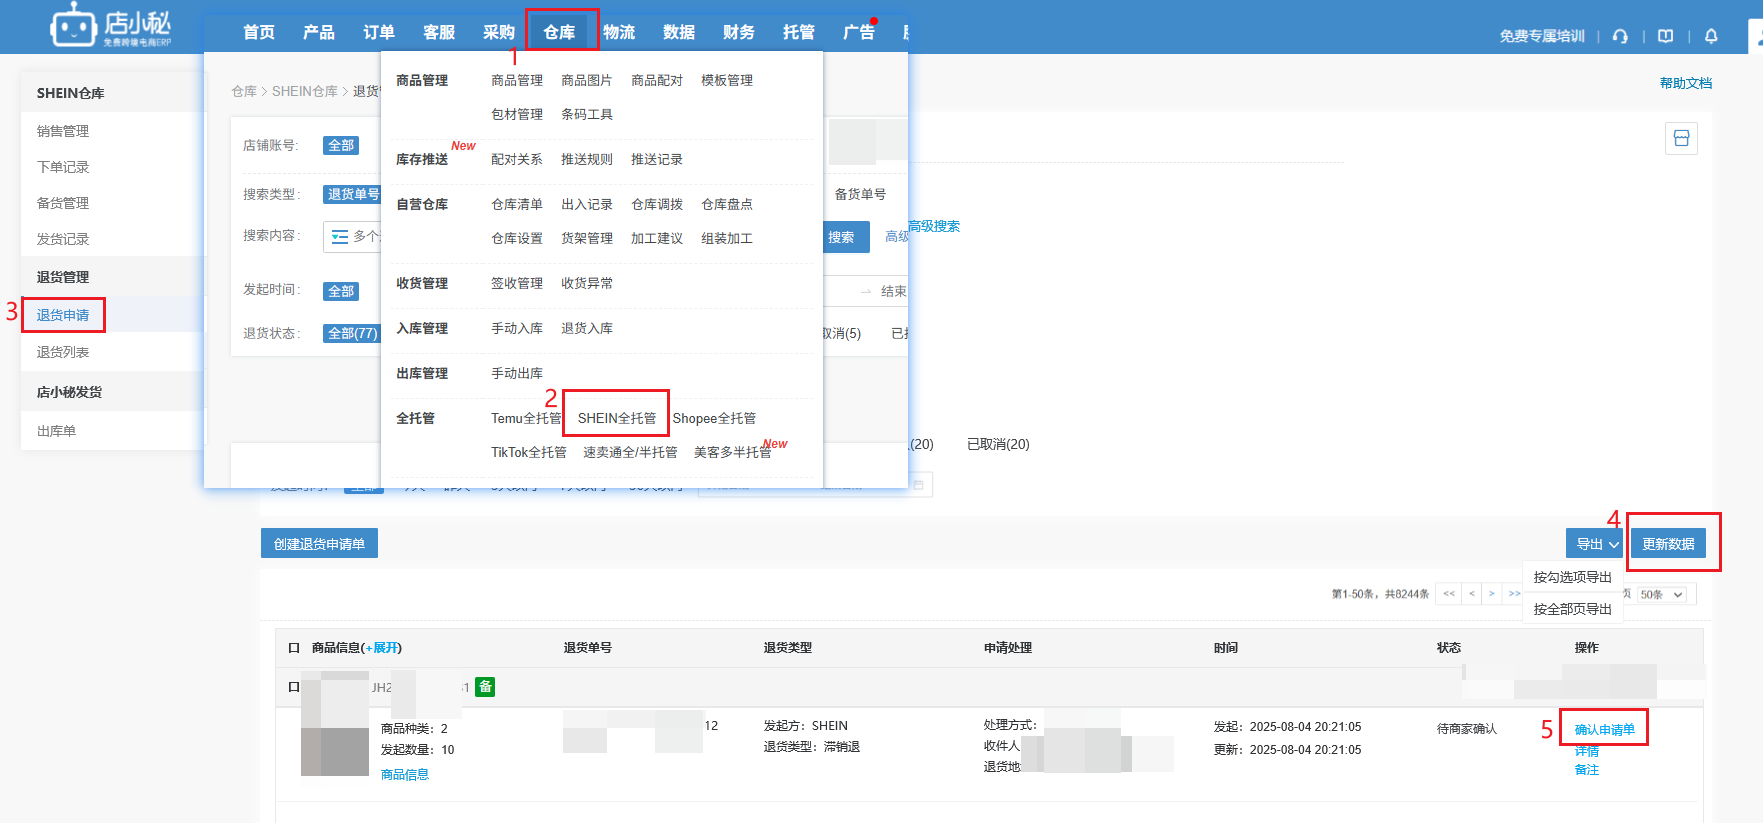
Task: Click the green 备 badge
Action: [485, 687]
